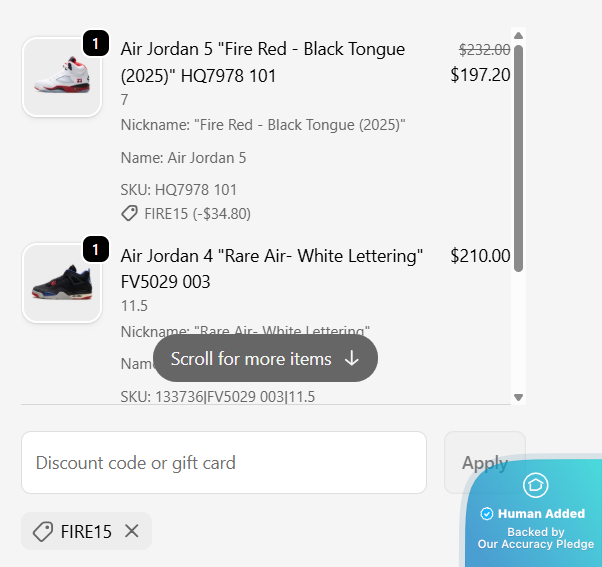
Task: Click the discount tag icon beside FIRE15 (-$34.80)
Action: point(129,213)
